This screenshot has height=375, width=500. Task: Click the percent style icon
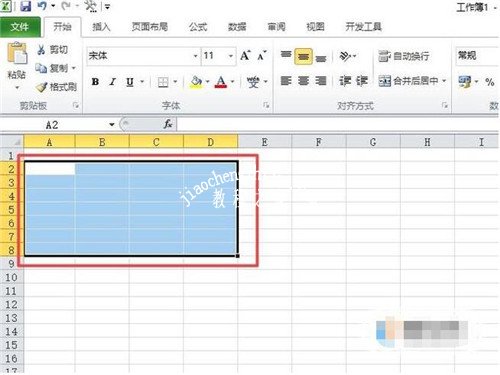[x=490, y=82]
